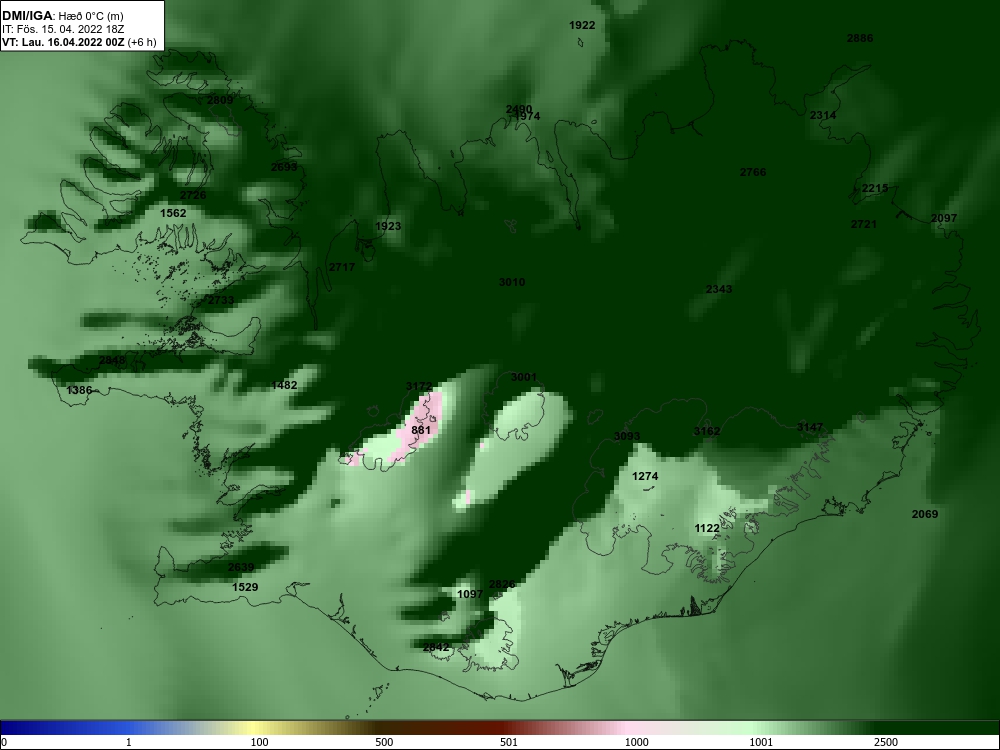The height and width of the screenshot is (750, 1000).
Task: Click the value 2726
Action: (x=193, y=195)
